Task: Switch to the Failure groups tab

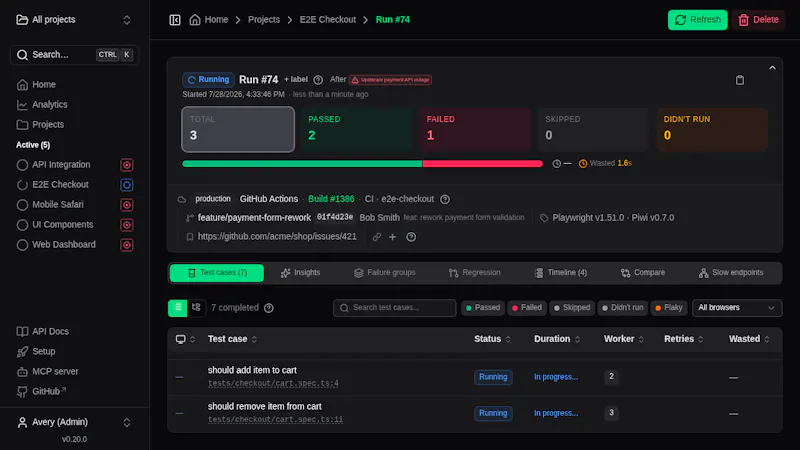Action: [x=385, y=273]
